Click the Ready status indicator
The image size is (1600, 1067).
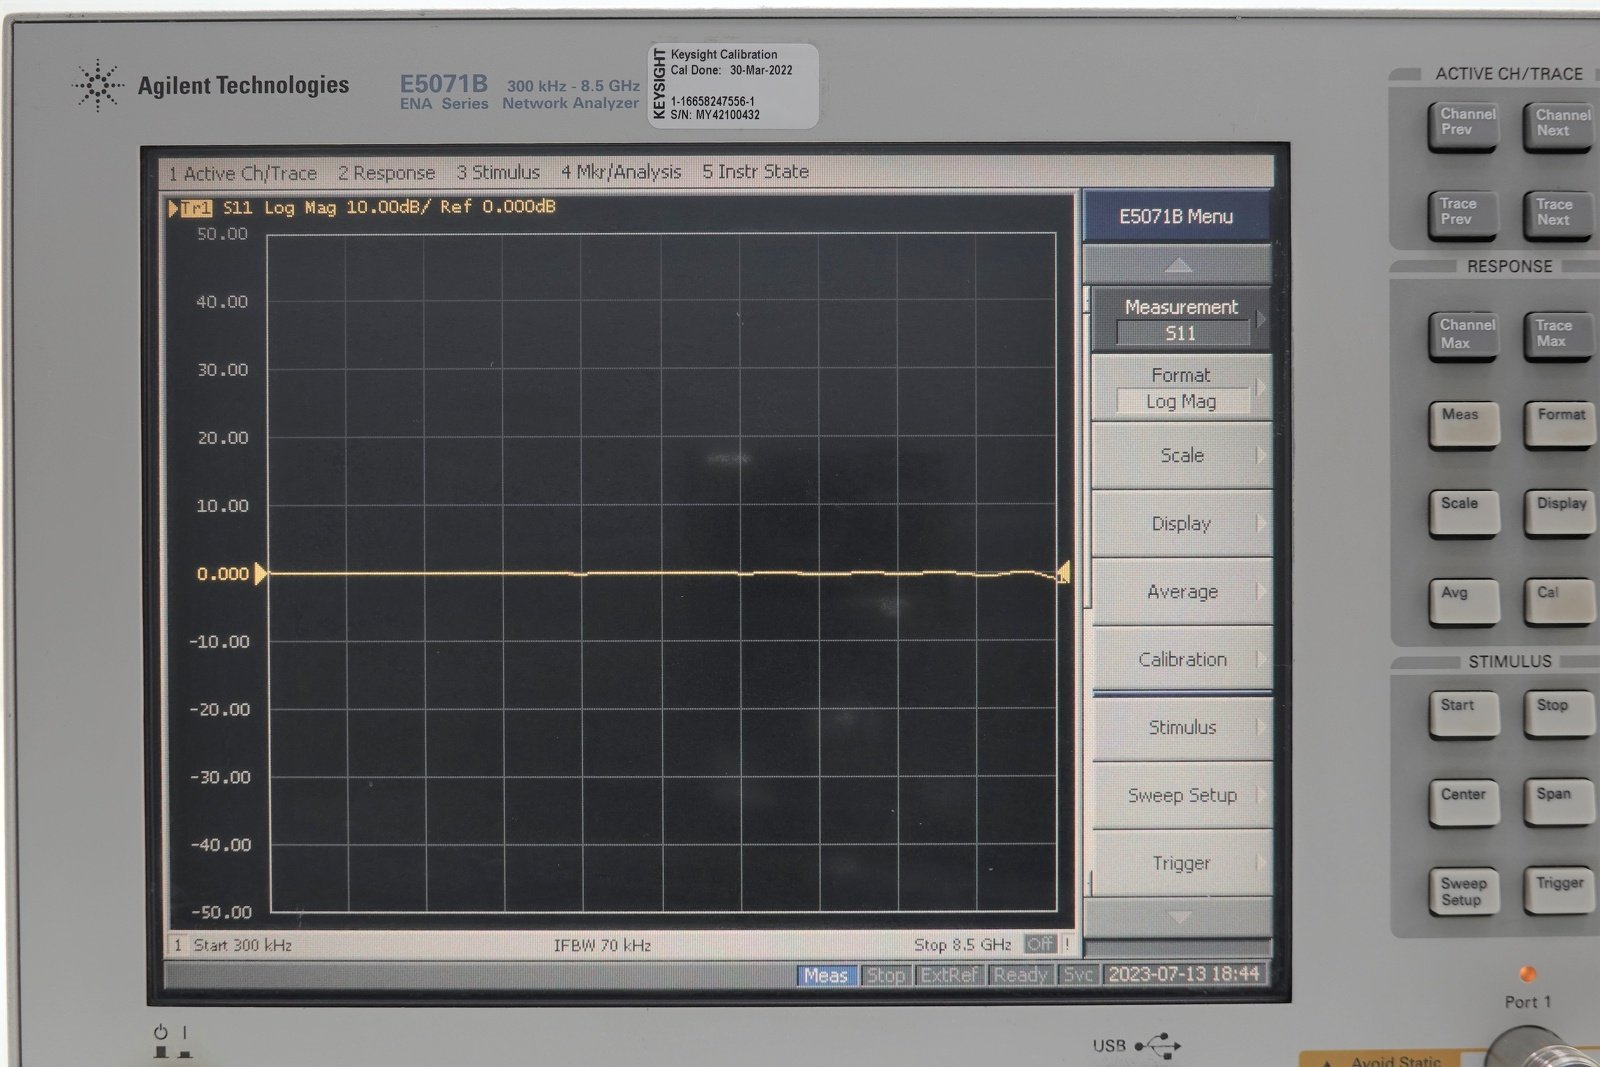(1020, 975)
